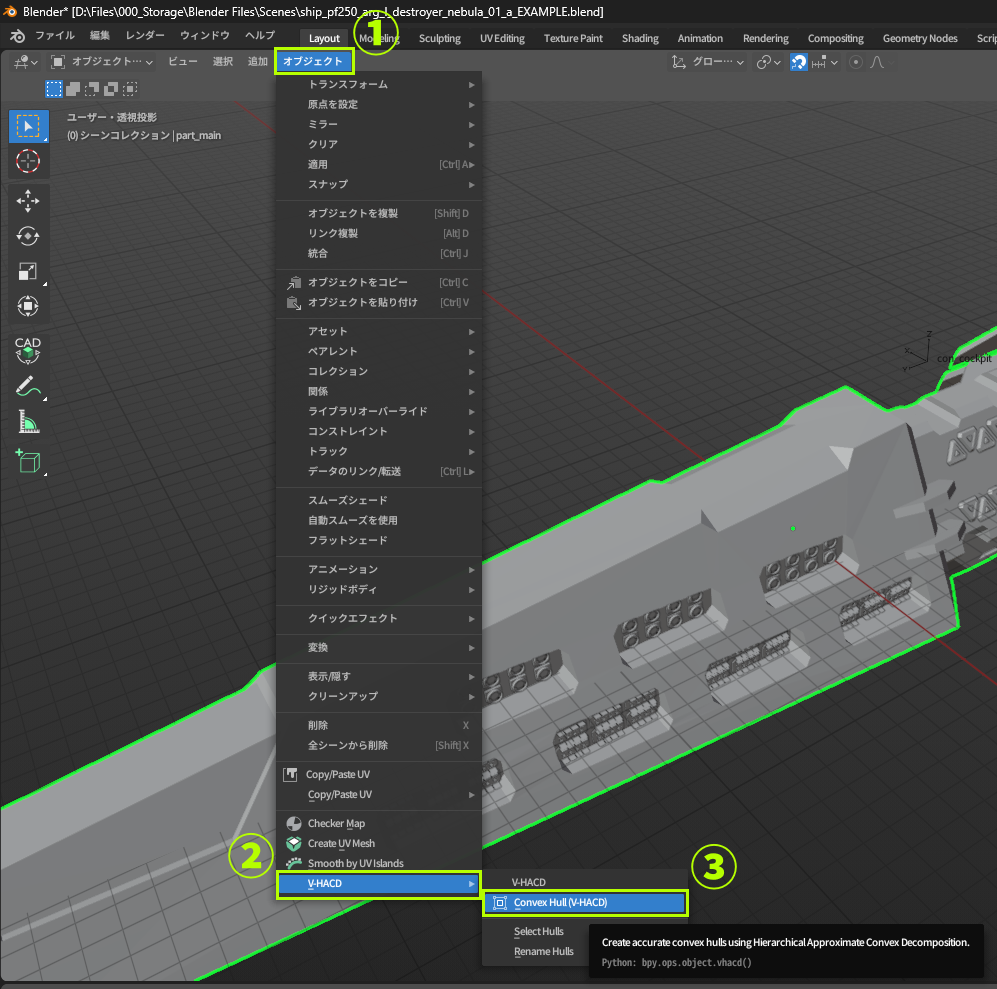
Task: Open the ビュー viewport menu
Action: [182, 62]
